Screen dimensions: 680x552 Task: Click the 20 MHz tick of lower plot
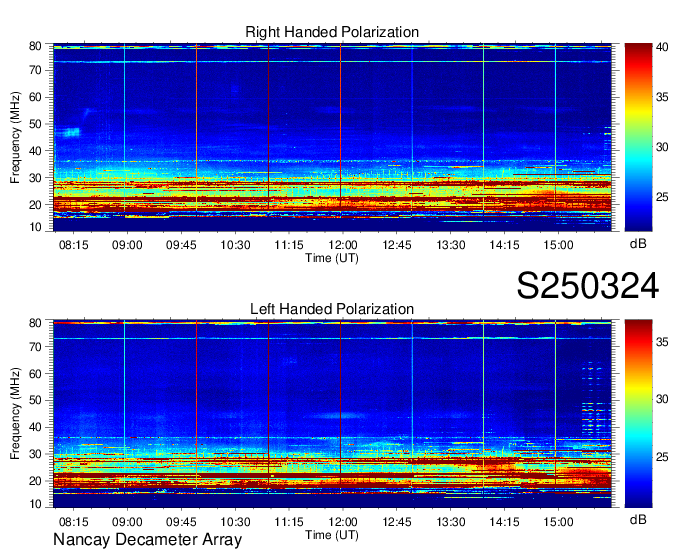click(x=35, y=481)
